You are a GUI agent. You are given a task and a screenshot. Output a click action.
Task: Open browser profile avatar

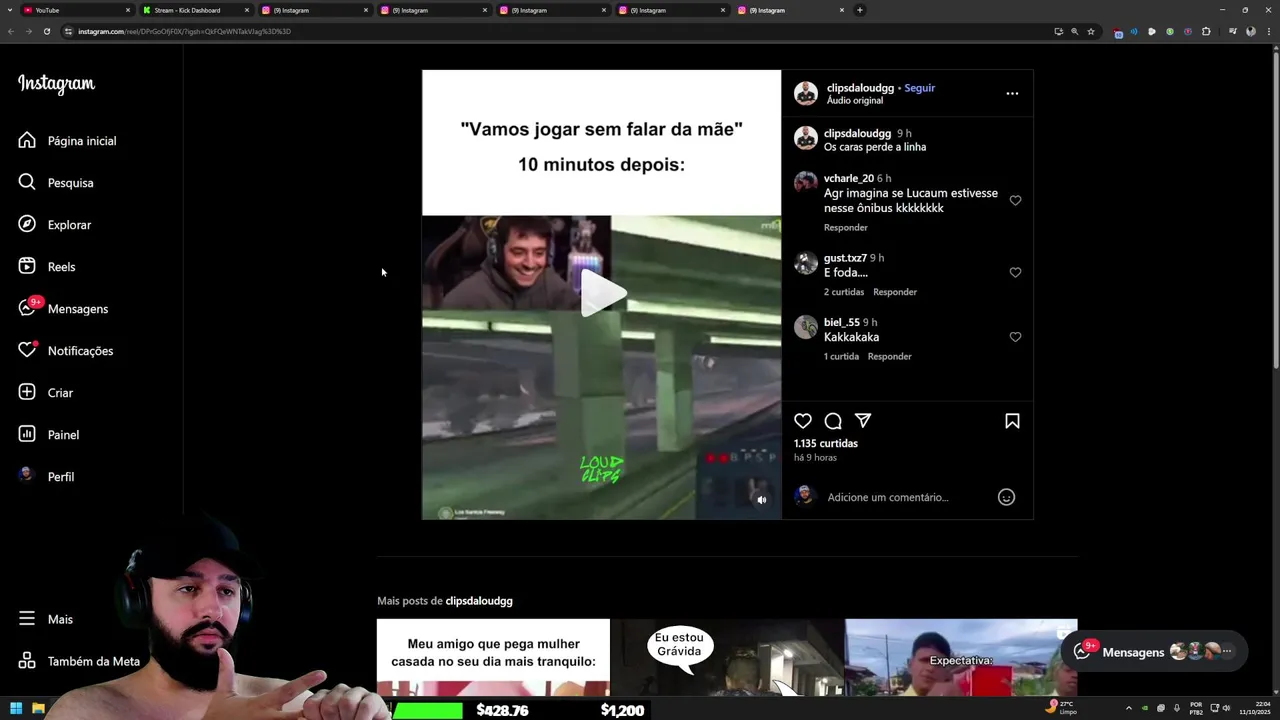point(1250,31)
